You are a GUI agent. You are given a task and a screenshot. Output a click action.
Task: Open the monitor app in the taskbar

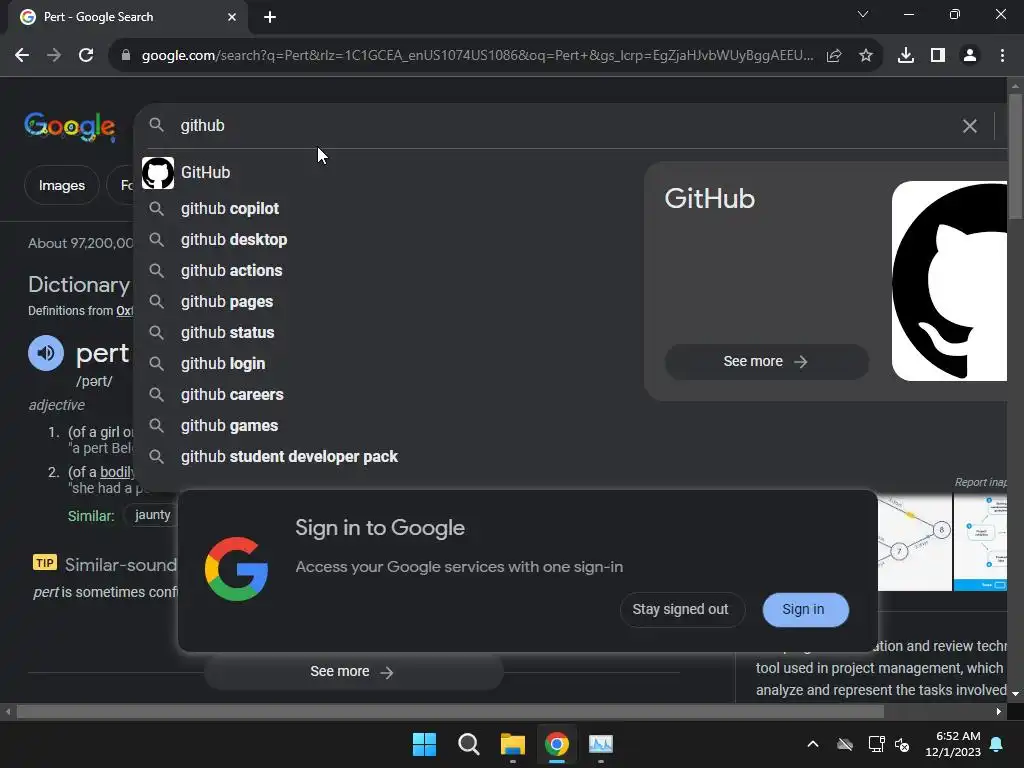tap(601, 744)
